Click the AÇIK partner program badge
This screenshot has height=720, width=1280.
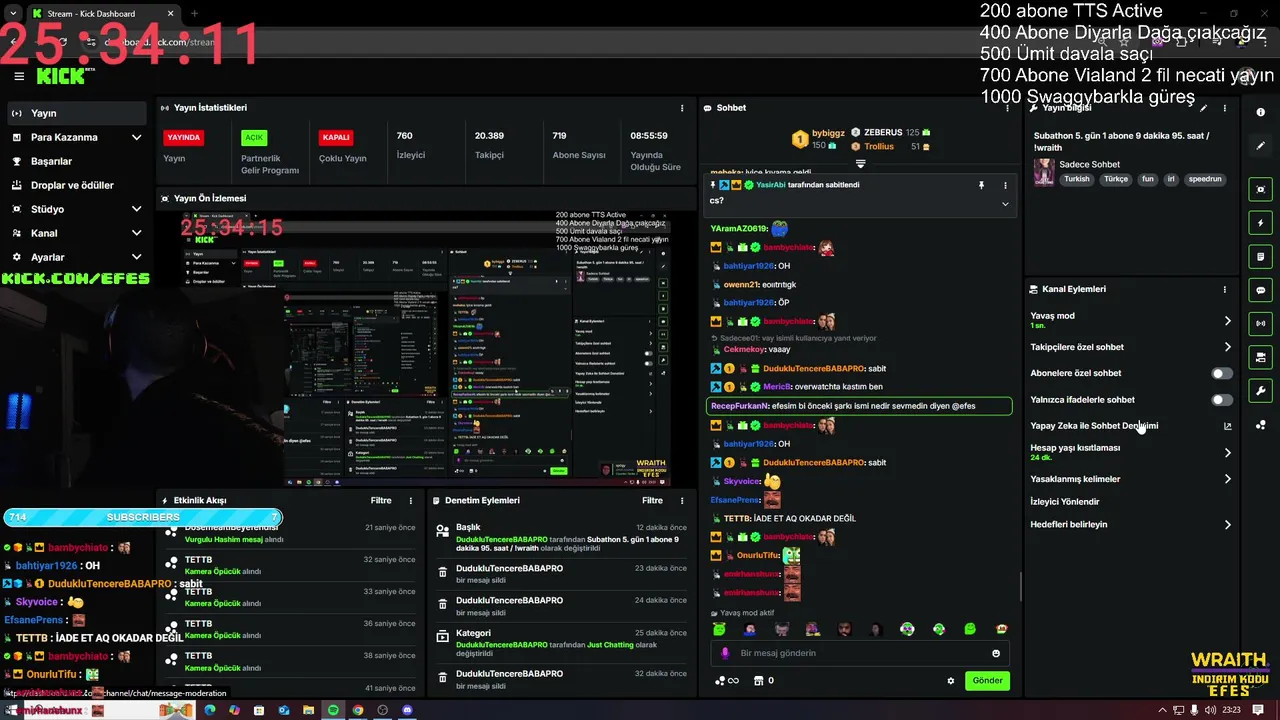point(255,137)
